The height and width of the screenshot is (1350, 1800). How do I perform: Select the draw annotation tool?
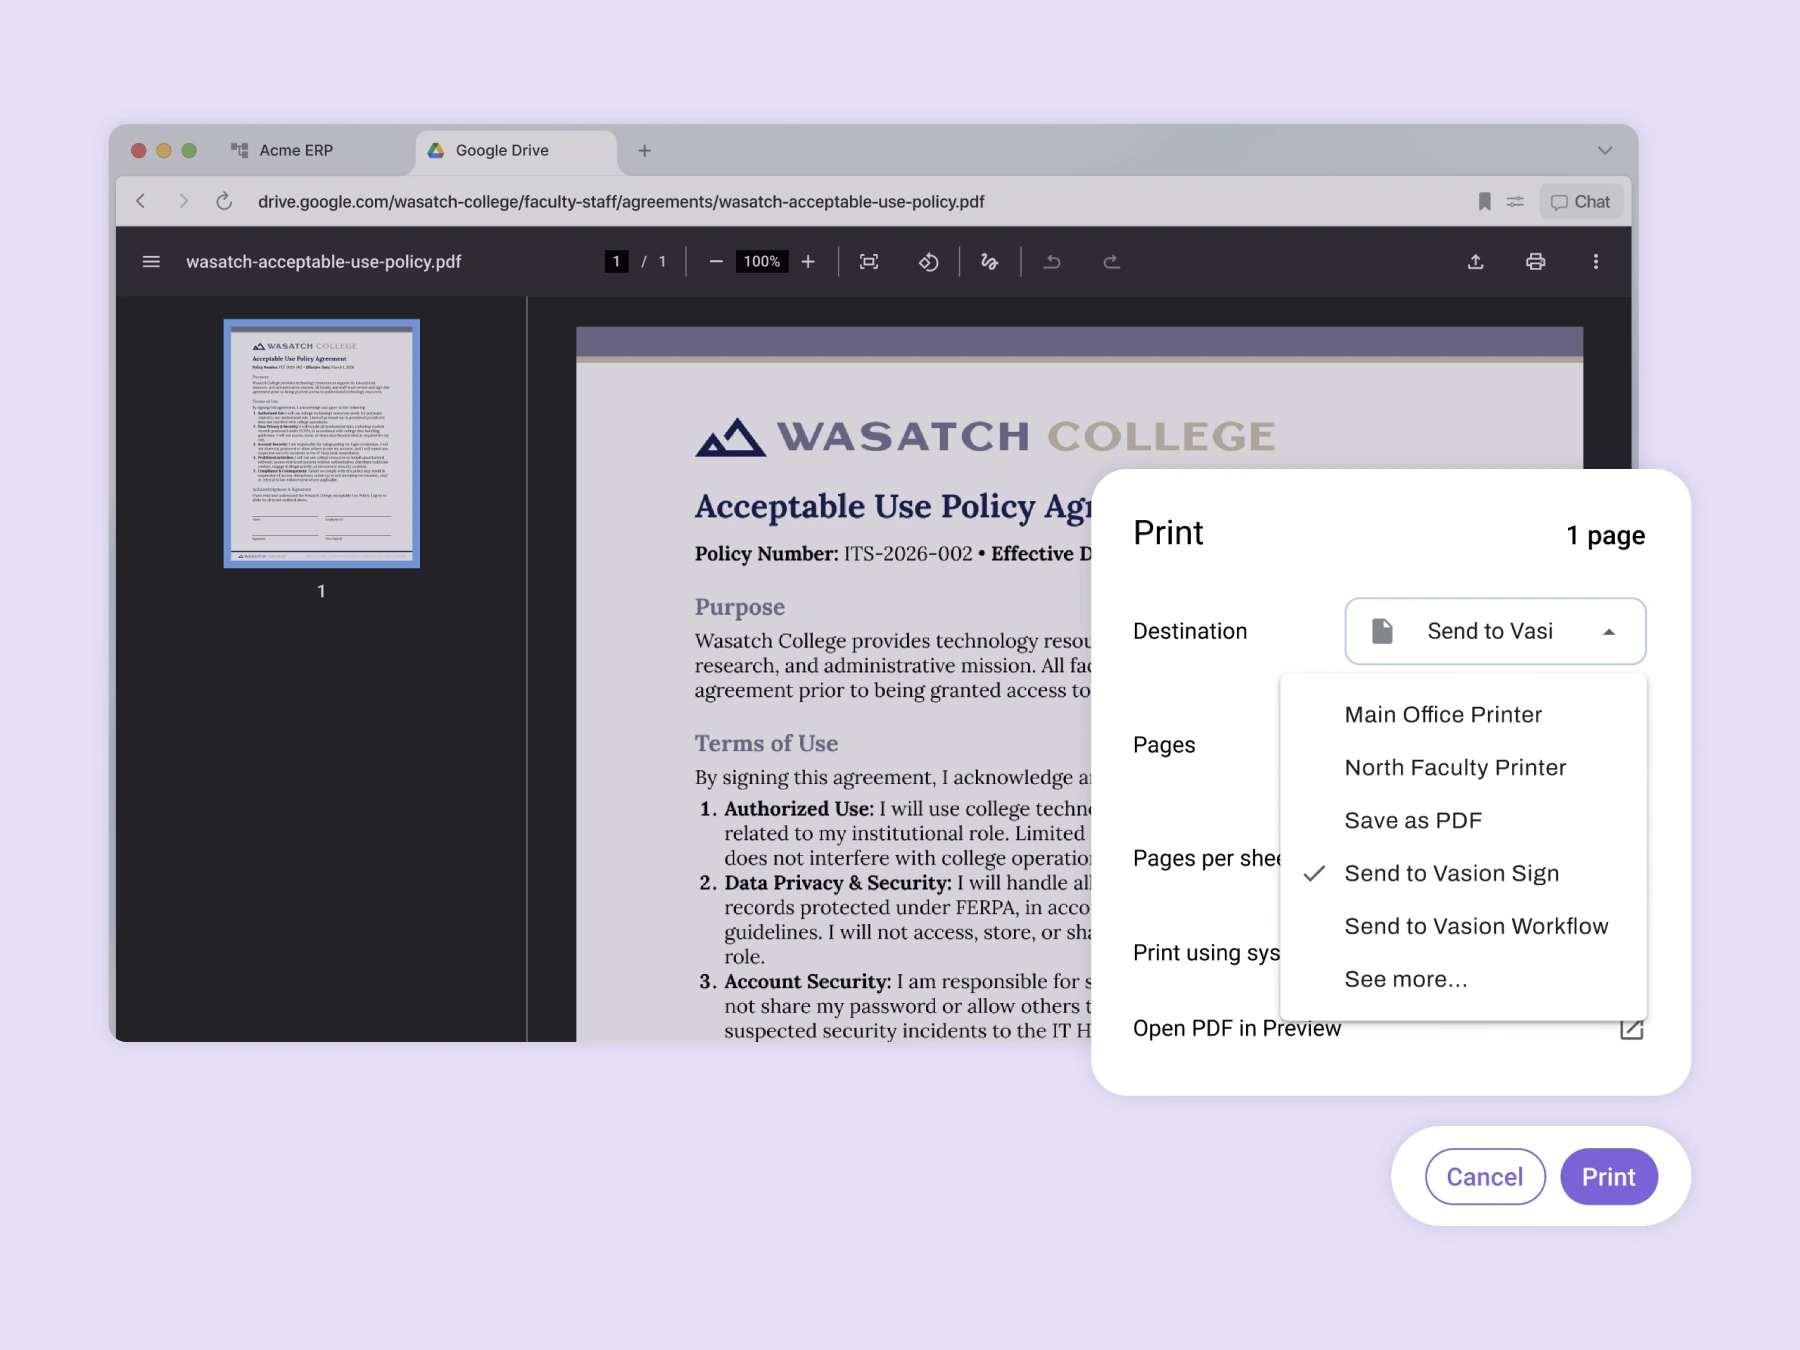coord(989,262)
